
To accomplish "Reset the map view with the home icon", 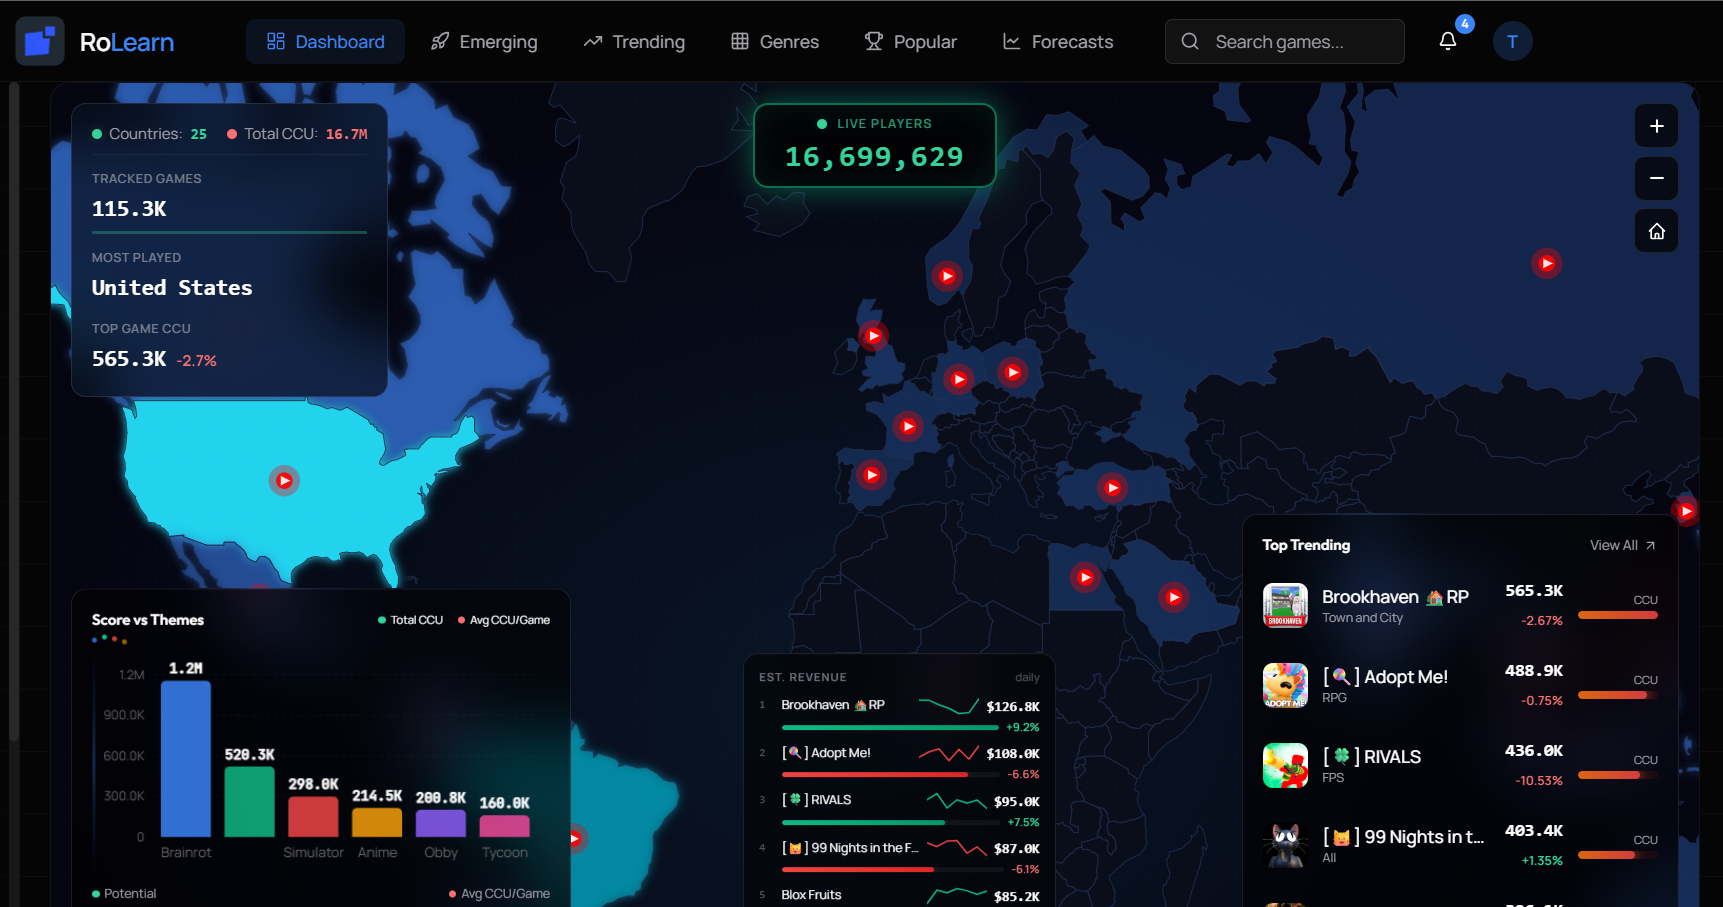I will click(x=1656, y=230).
